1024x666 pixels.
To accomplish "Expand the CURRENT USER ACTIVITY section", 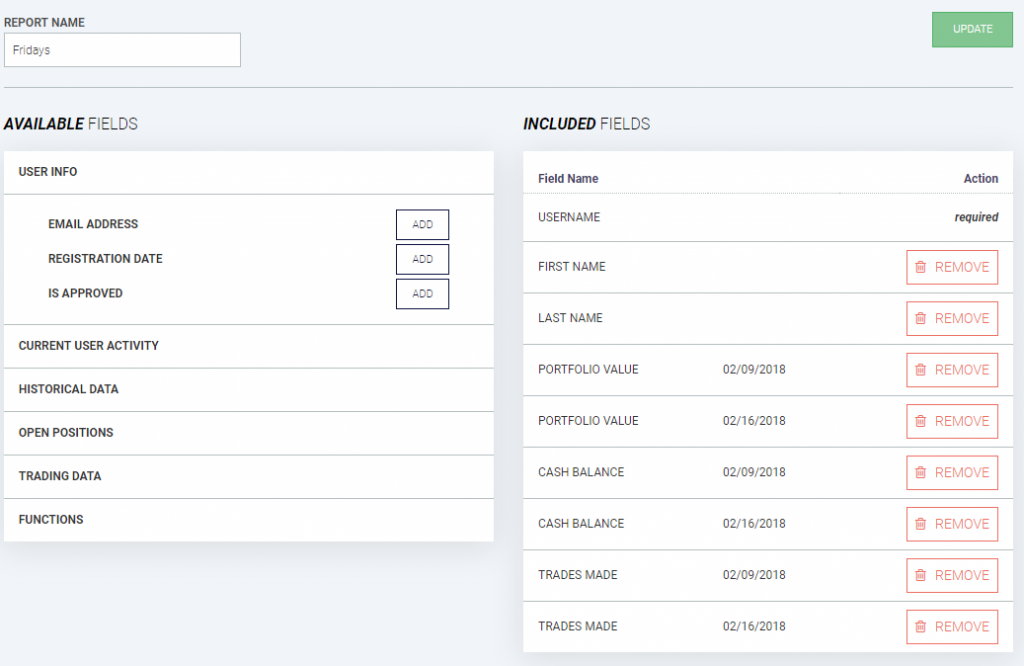I will point(249,346).
